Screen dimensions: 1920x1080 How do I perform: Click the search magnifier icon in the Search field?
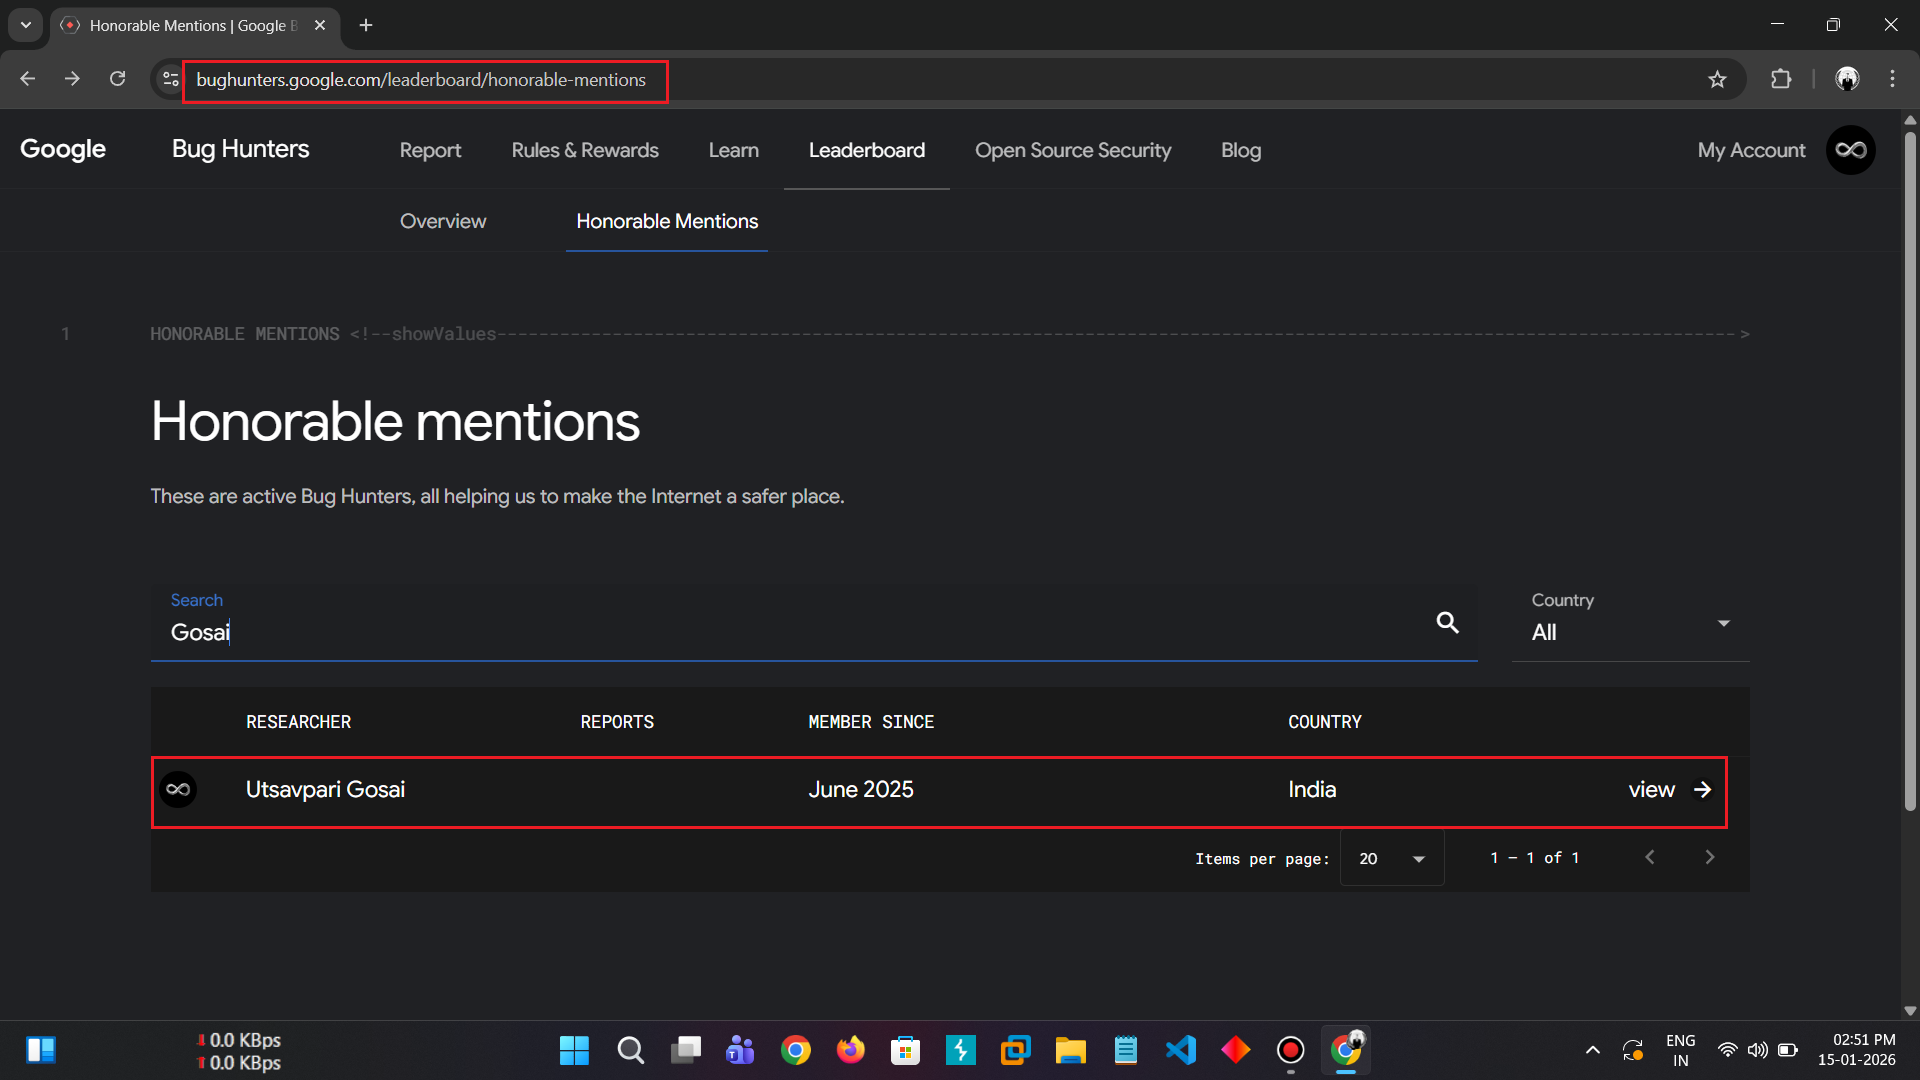[1447, 622]
